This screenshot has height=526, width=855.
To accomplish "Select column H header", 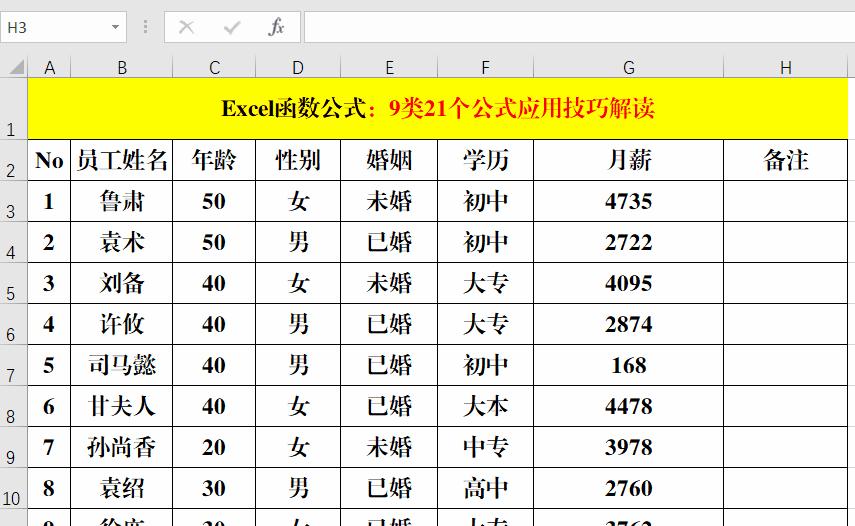I will [x=786, y=68].
